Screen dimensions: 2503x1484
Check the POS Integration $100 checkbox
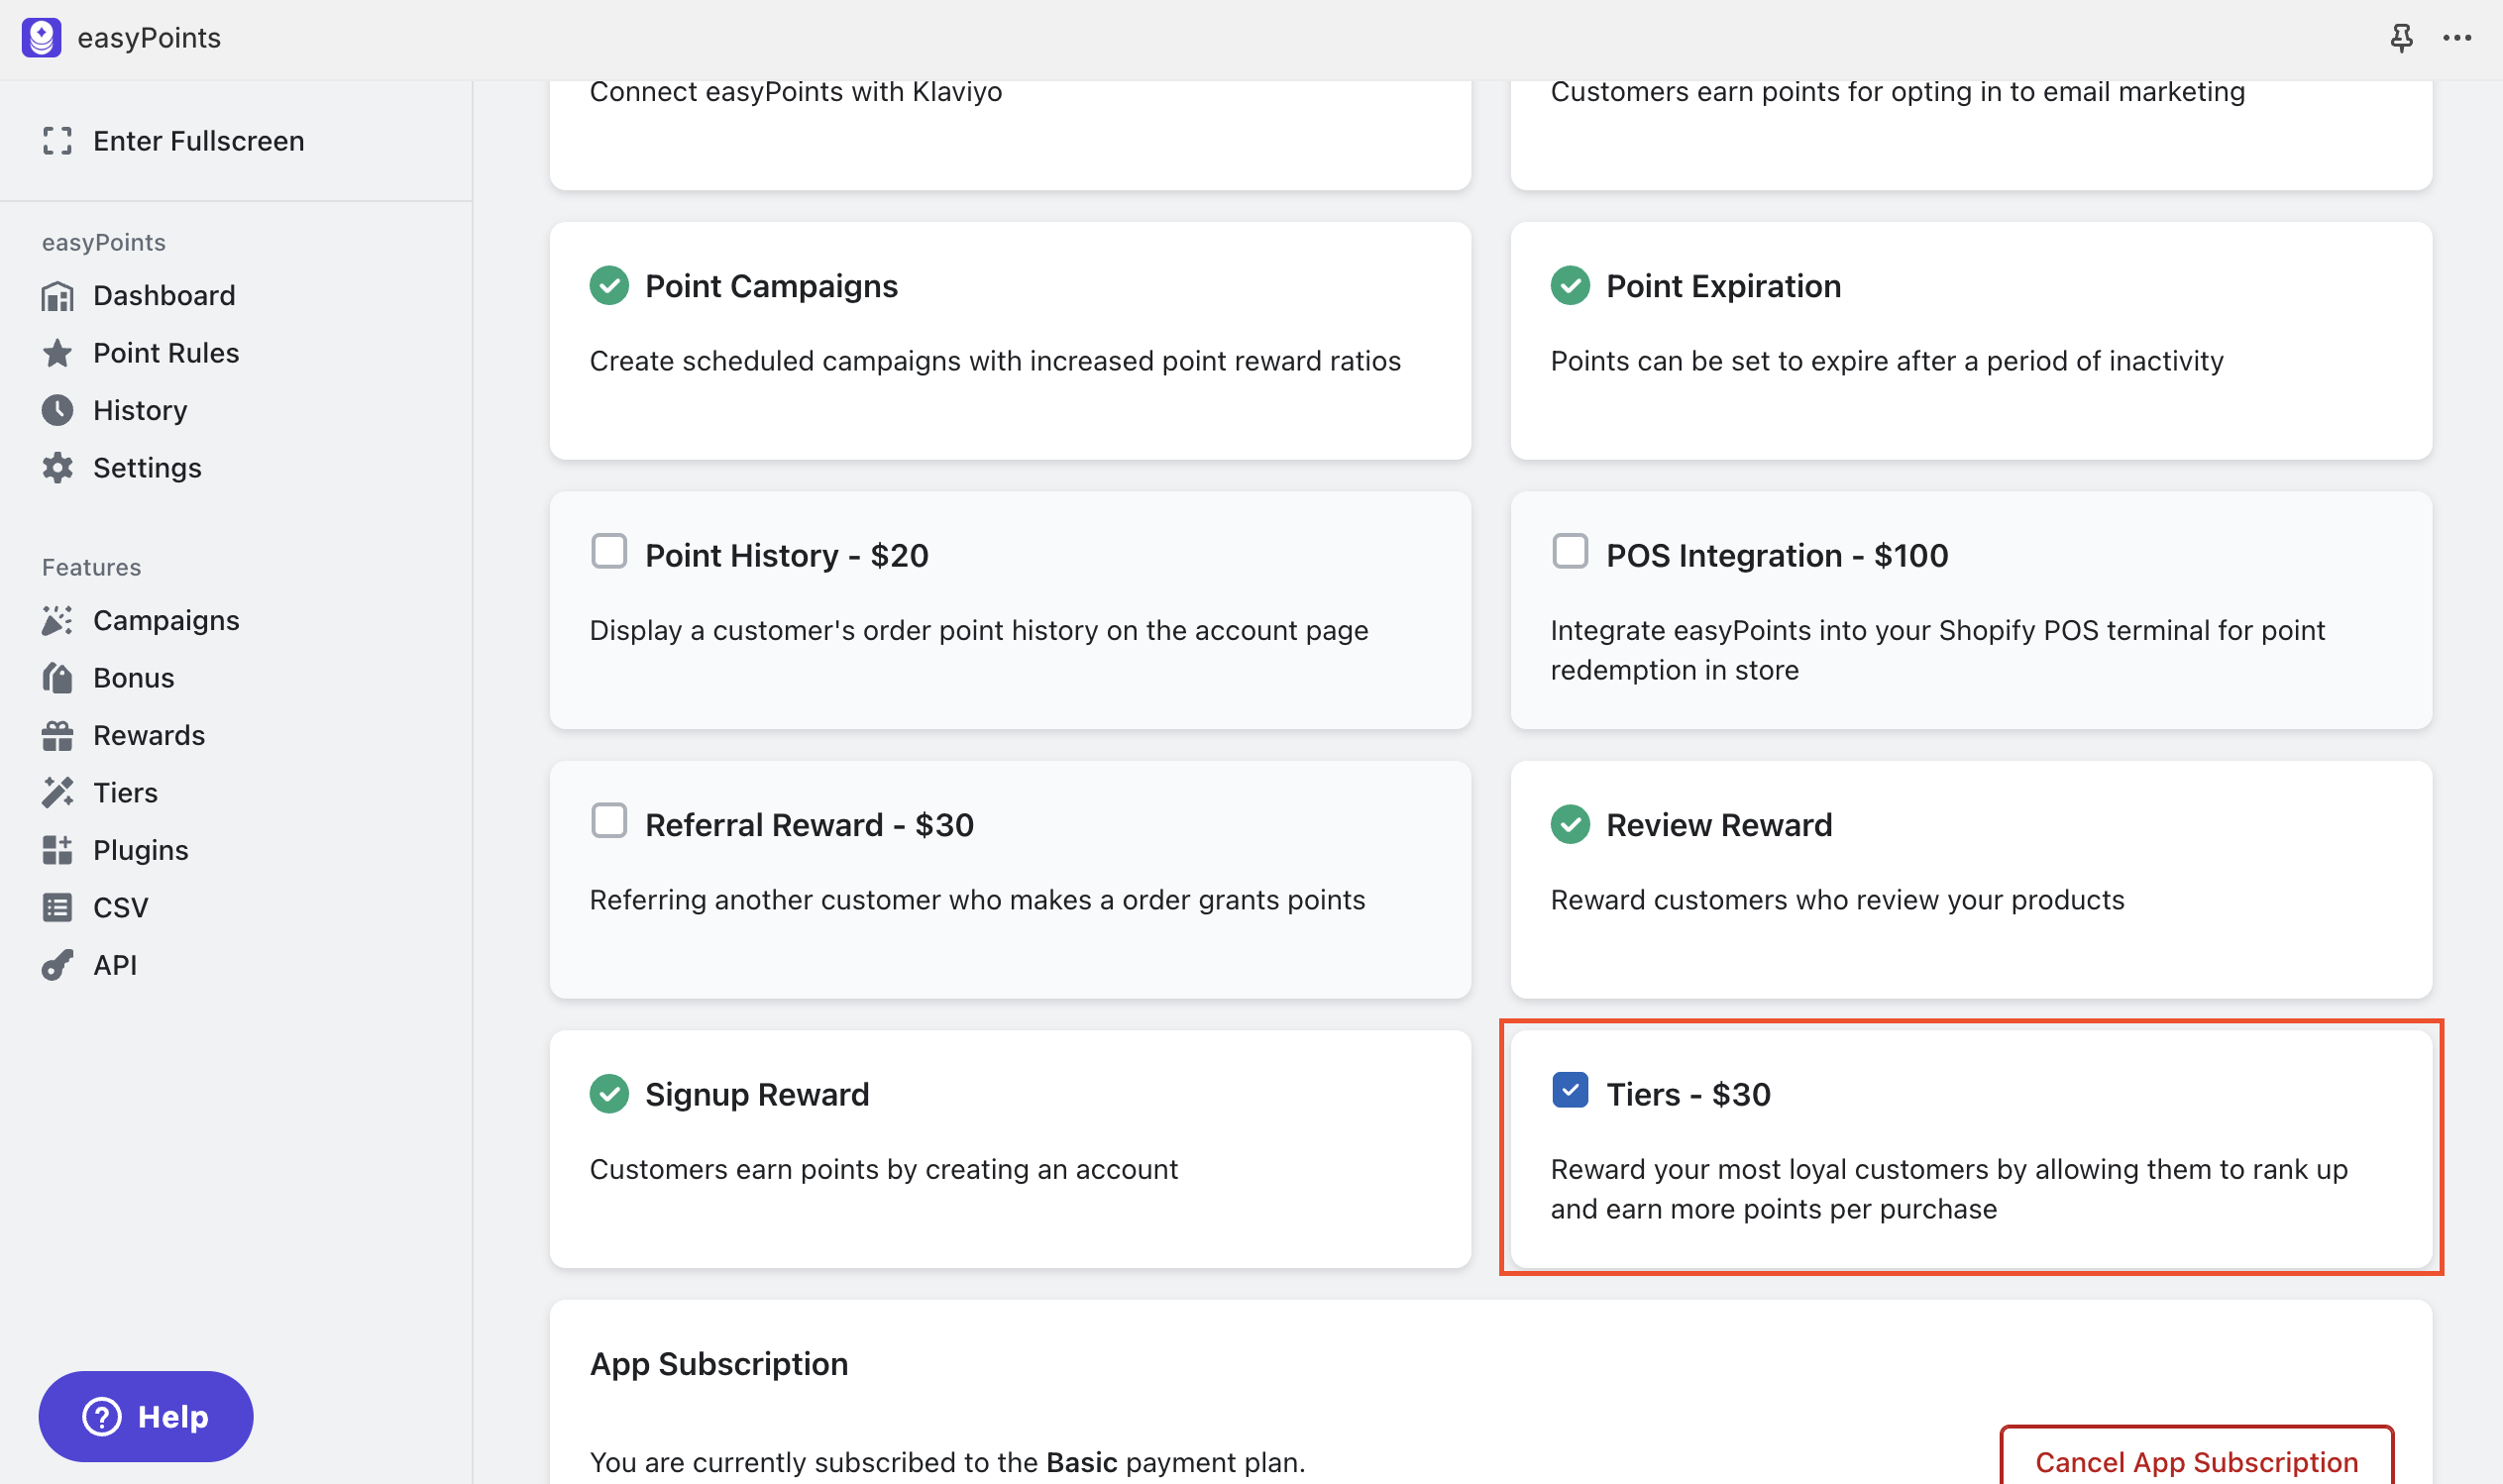[1570, 551]
